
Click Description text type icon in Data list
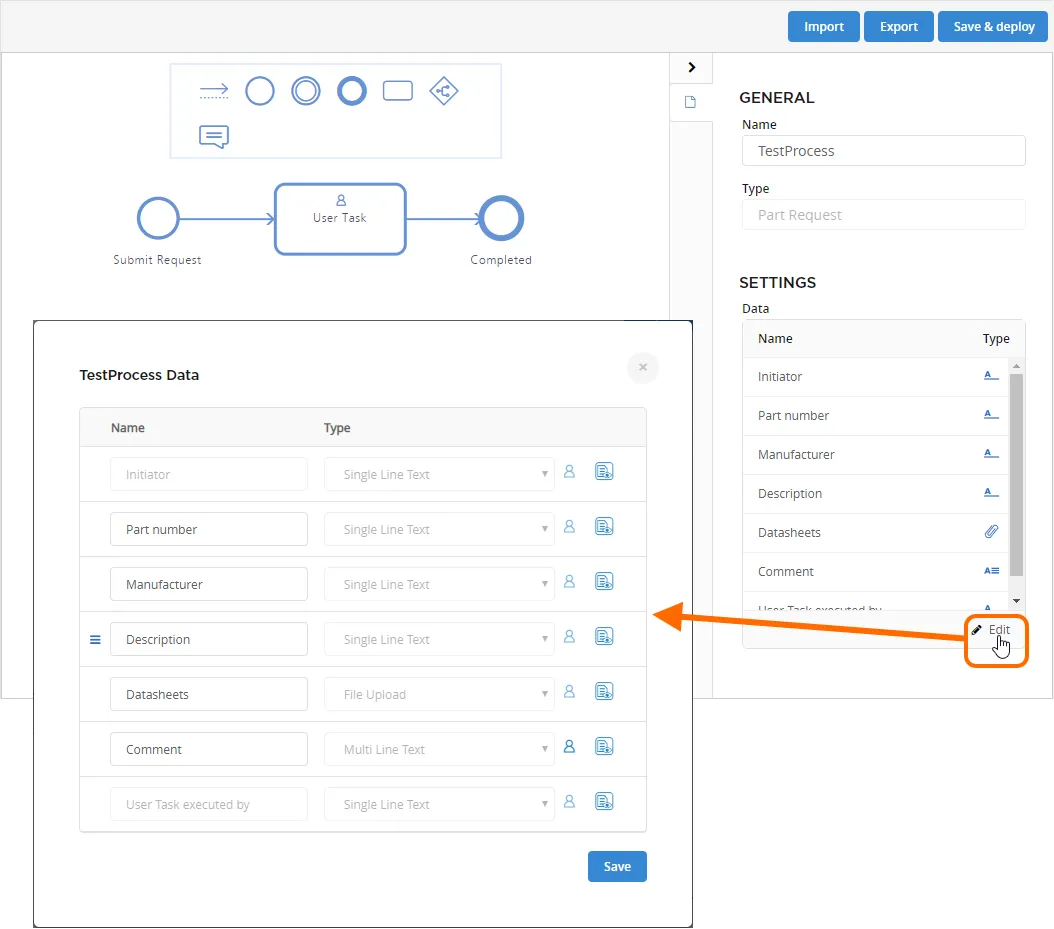click(x=991, y=493)
